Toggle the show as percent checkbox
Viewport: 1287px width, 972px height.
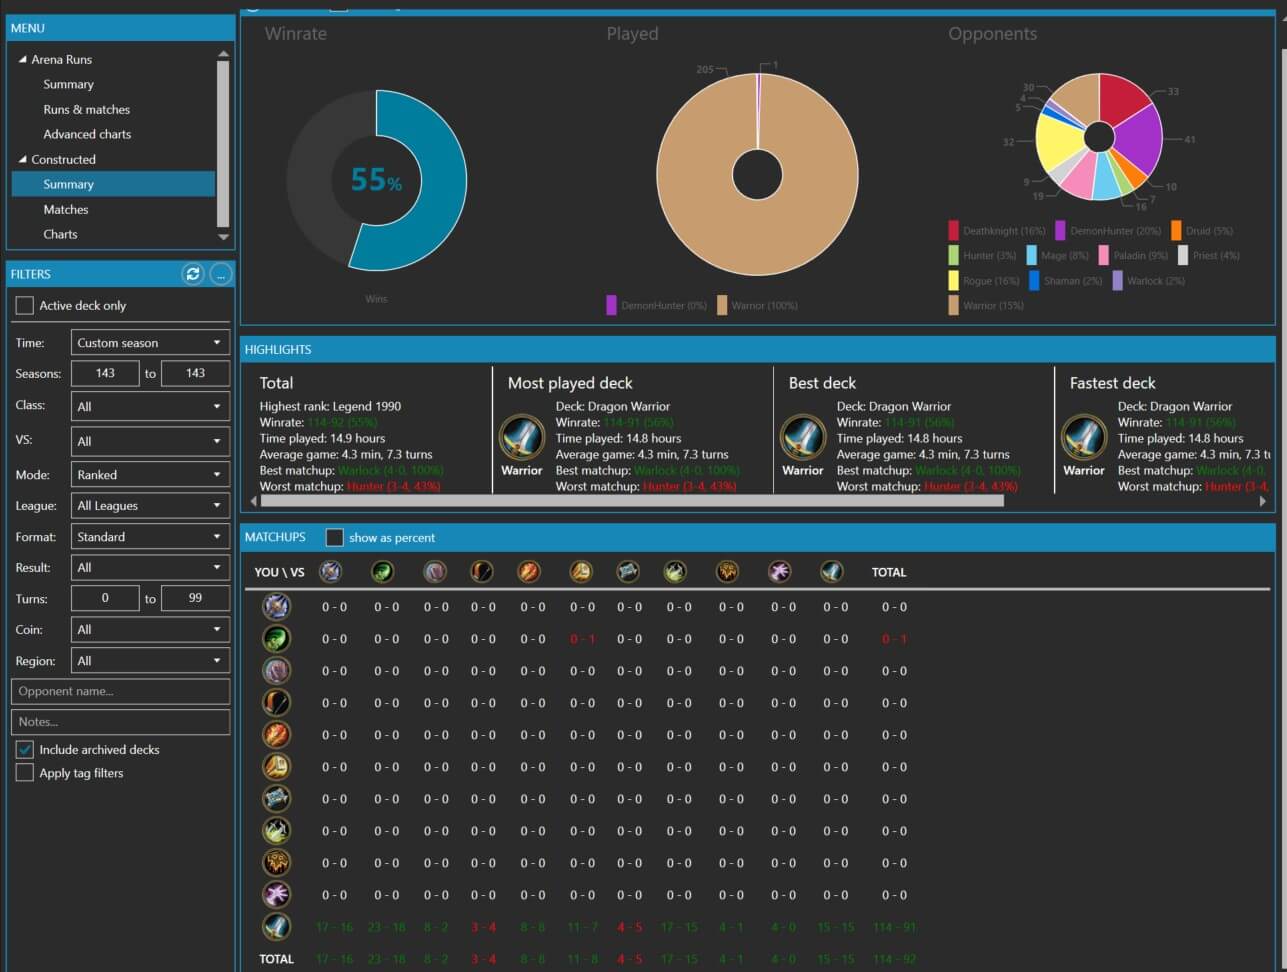(335, 538)
